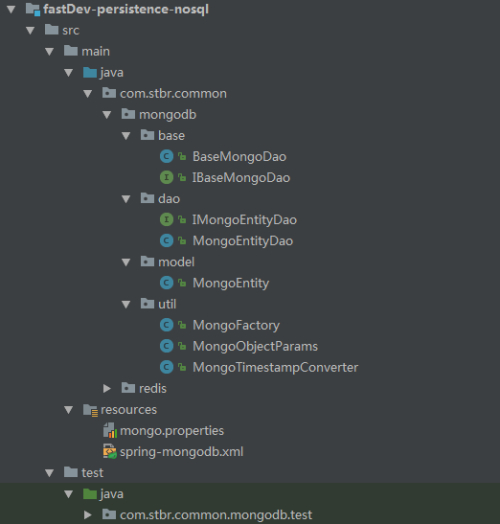This screenshot has width=500, height=524.
Task: Click the class icon beside MongoObjectParams
Action: pyautogui.click(x=166, y=346)
